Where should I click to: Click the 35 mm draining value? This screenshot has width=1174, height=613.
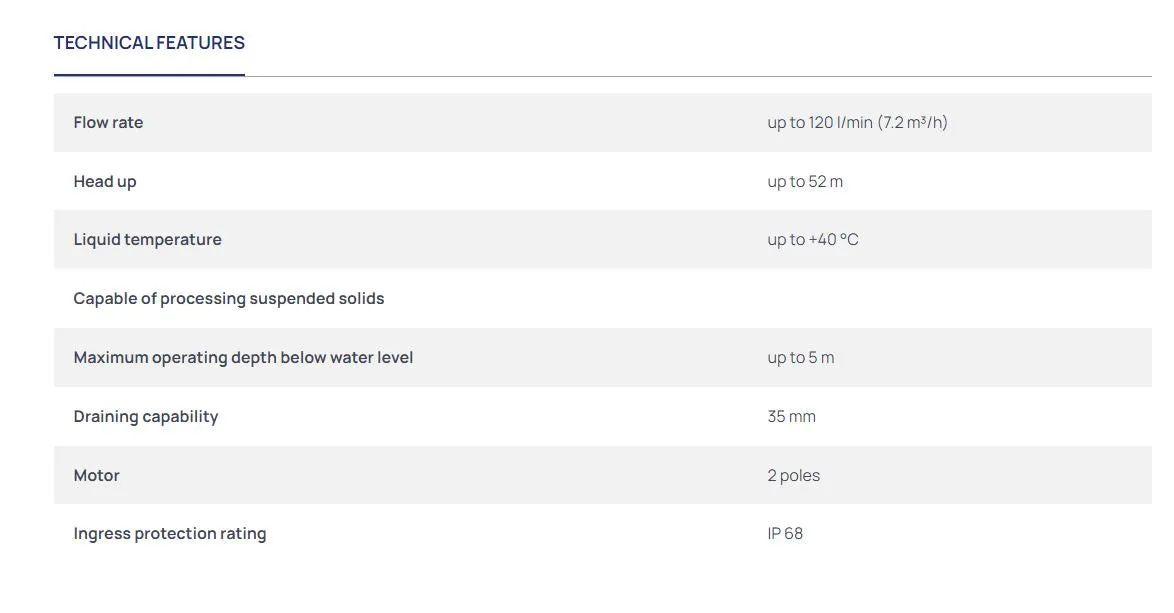click(791, 416)
